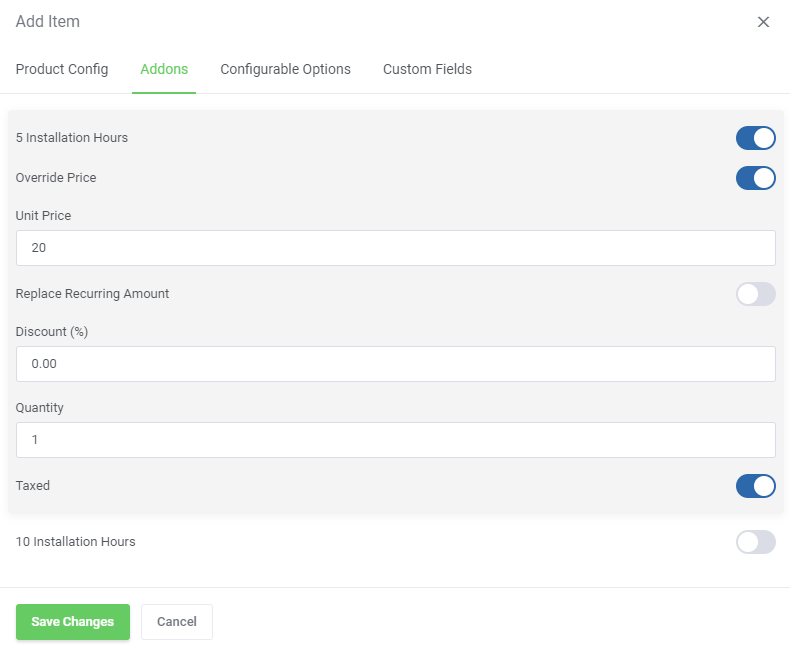Enable Replace Recurring Amount switch
The width and height of the screenshot is (790, 656).
[x=756, y=294]
